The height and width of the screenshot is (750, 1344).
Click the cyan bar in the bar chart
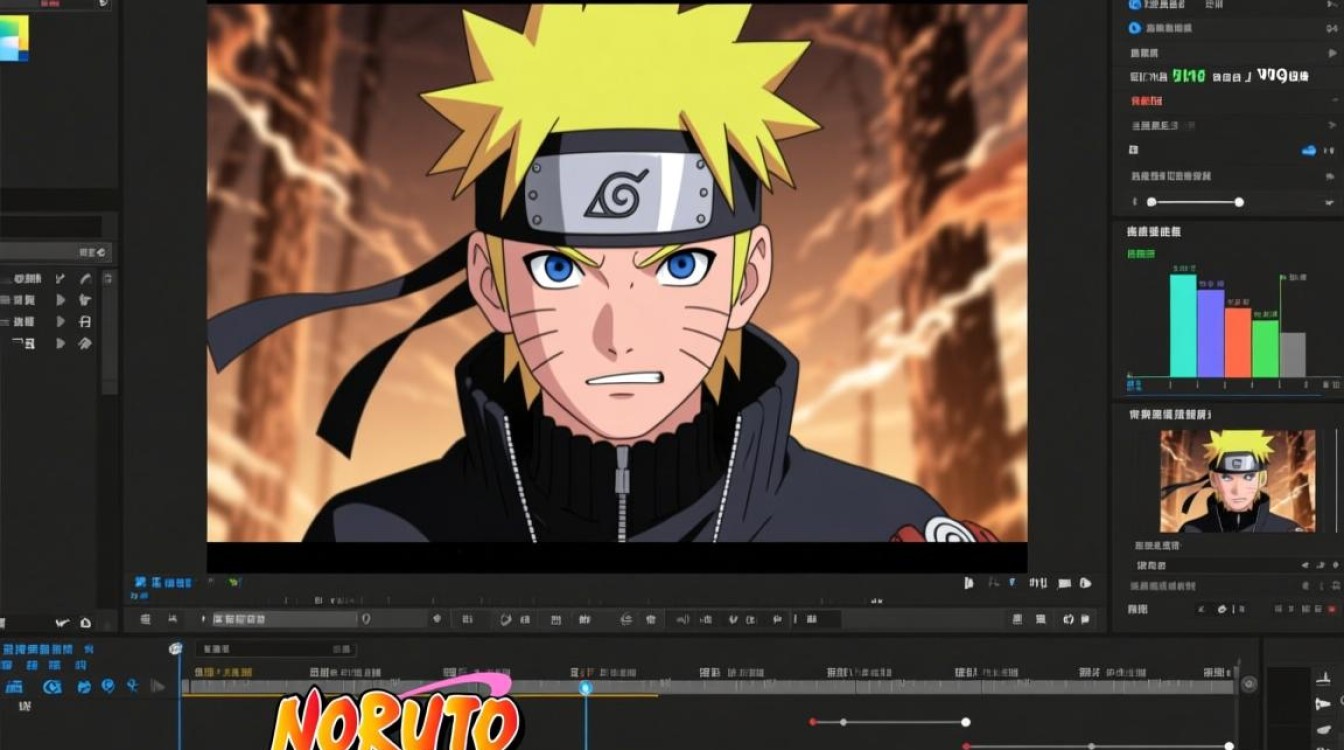click(1183, 326)
